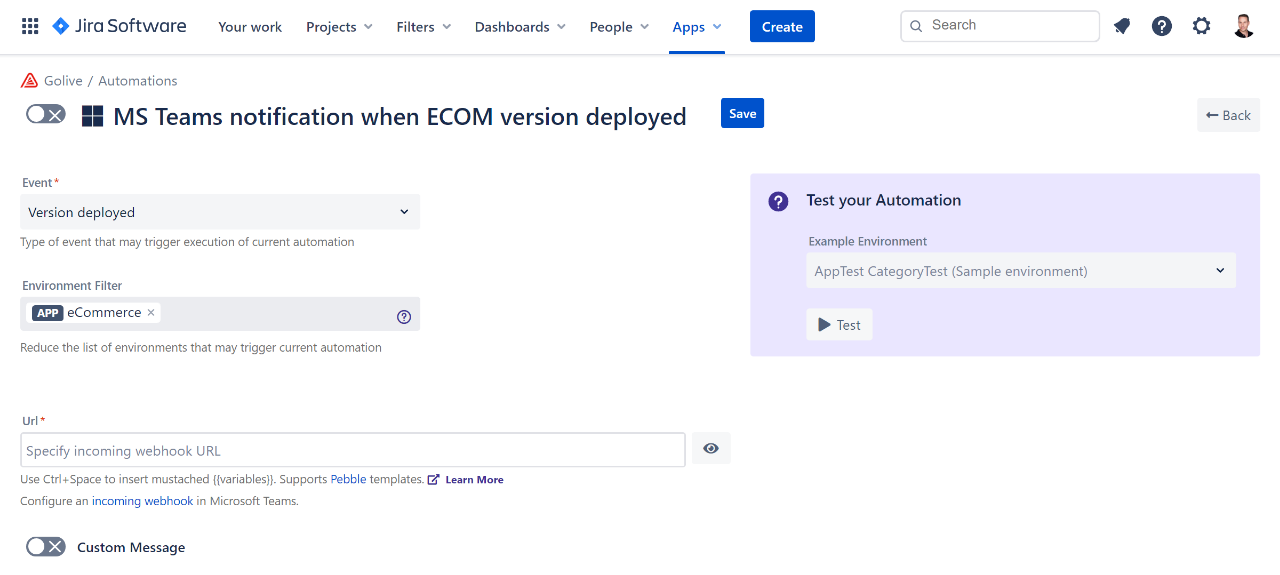Open the notifications bell icon
The width and height of the screenshot is (1280, 575).
(1122, 26)
